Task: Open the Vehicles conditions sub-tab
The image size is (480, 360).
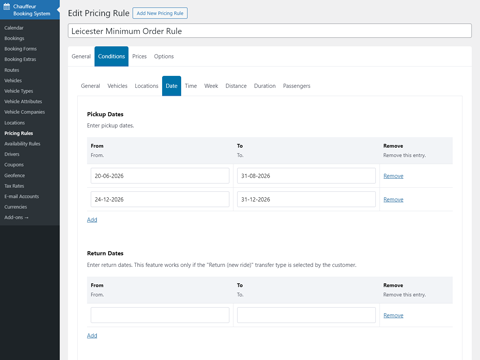Action: (x=117, y=86)
